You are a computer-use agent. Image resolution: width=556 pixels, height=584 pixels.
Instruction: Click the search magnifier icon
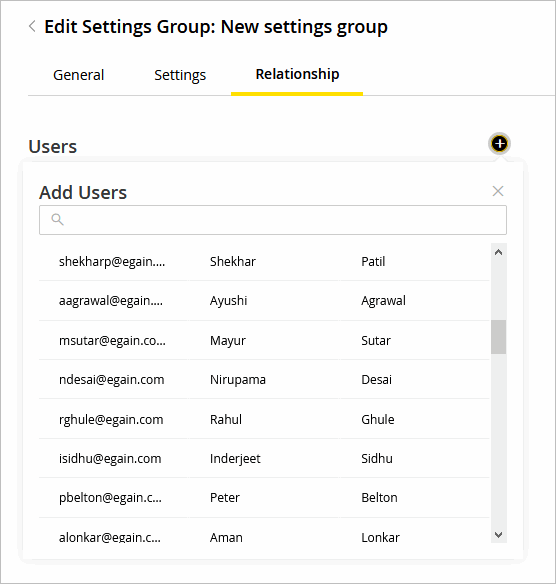(x=57, y=219)
